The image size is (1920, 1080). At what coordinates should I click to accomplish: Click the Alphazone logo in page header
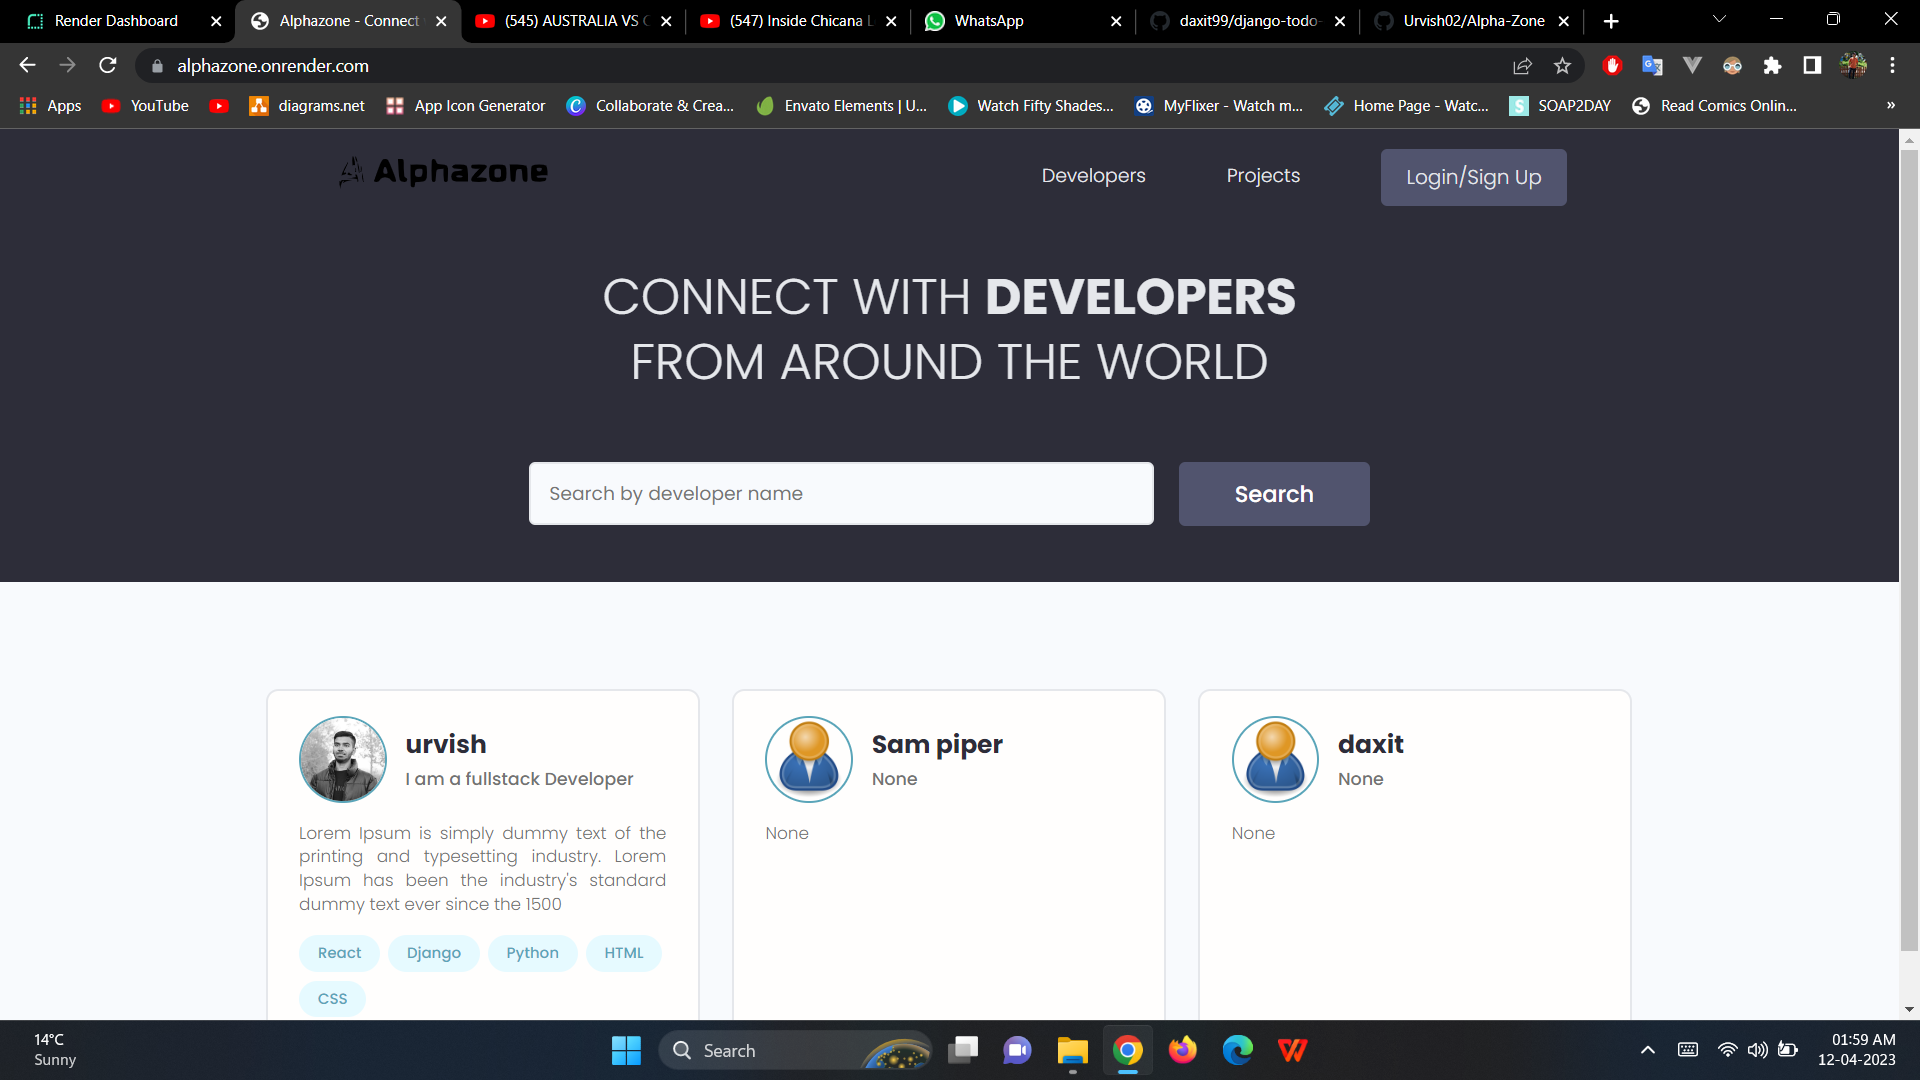(x=442, y=171)
